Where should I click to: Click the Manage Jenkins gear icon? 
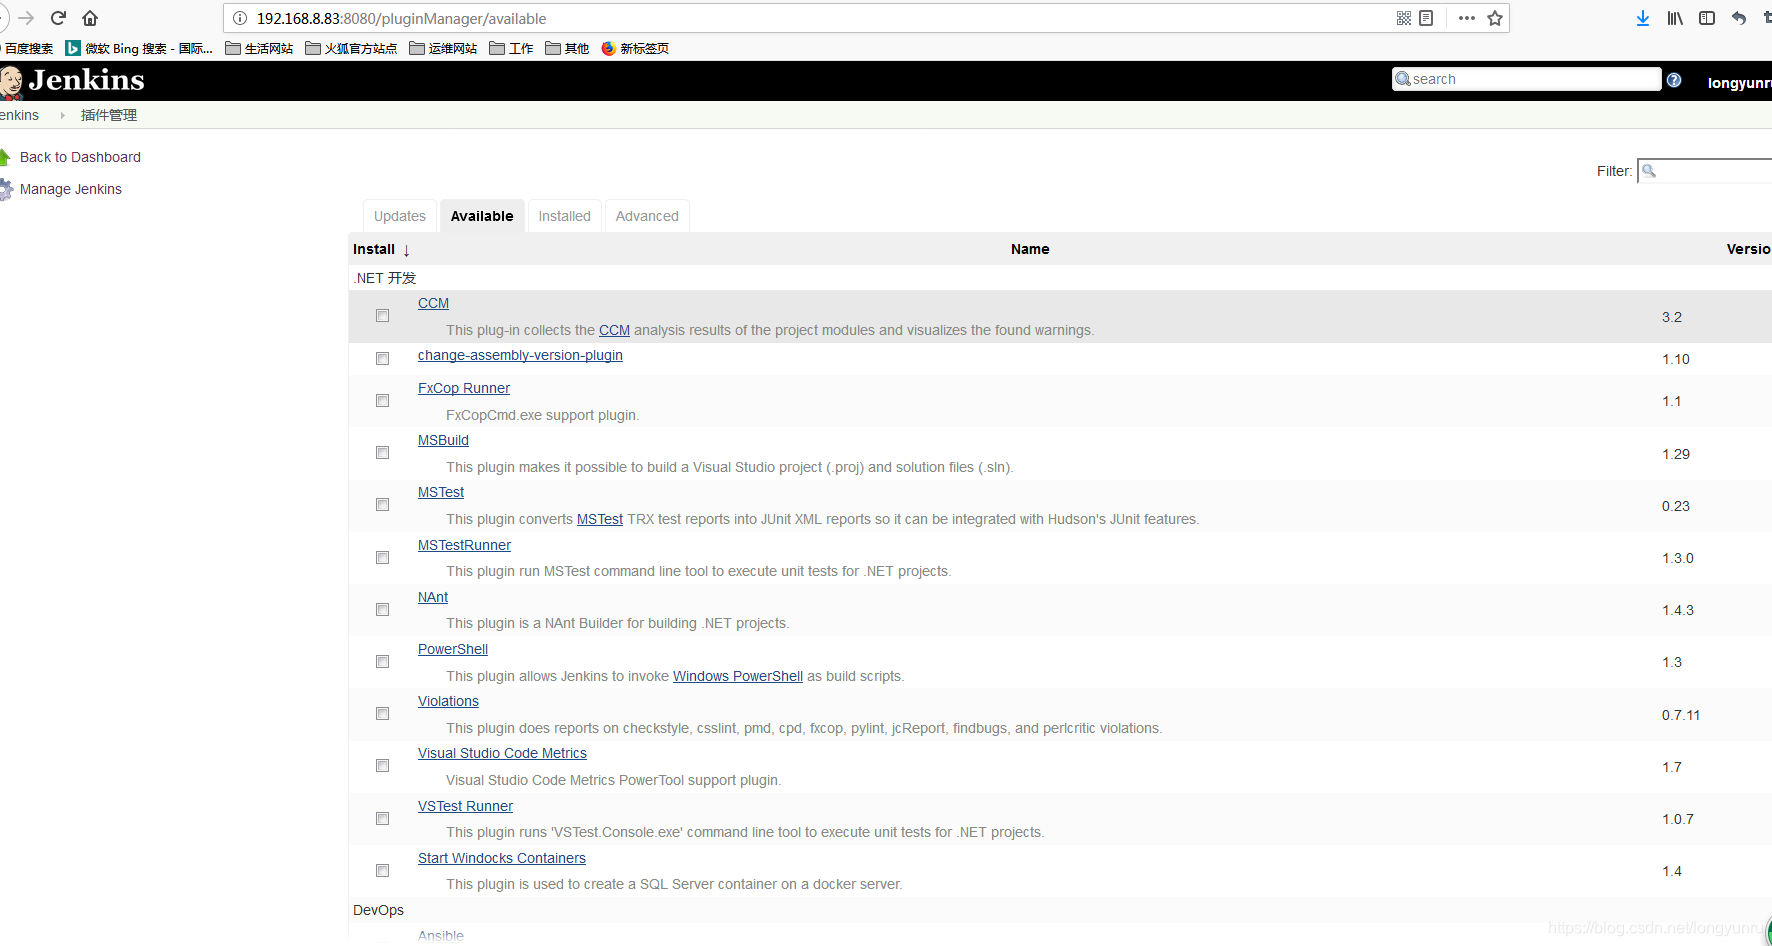click(x=6, y=189)
